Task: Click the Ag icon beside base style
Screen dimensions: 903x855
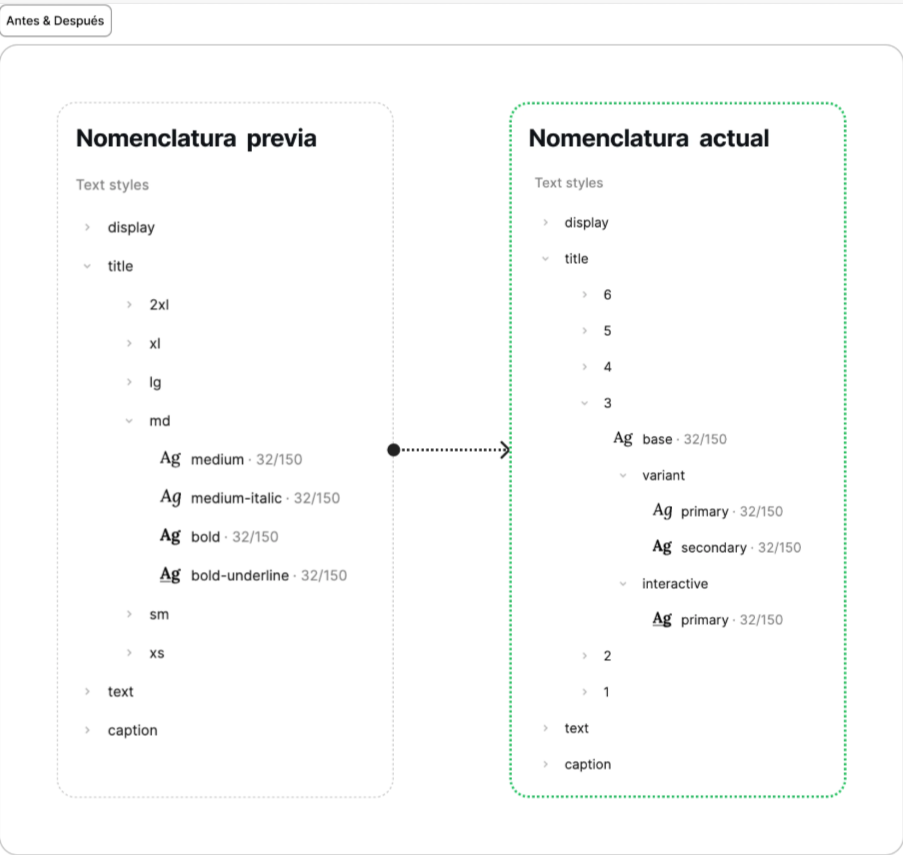Action: [623, 439]
